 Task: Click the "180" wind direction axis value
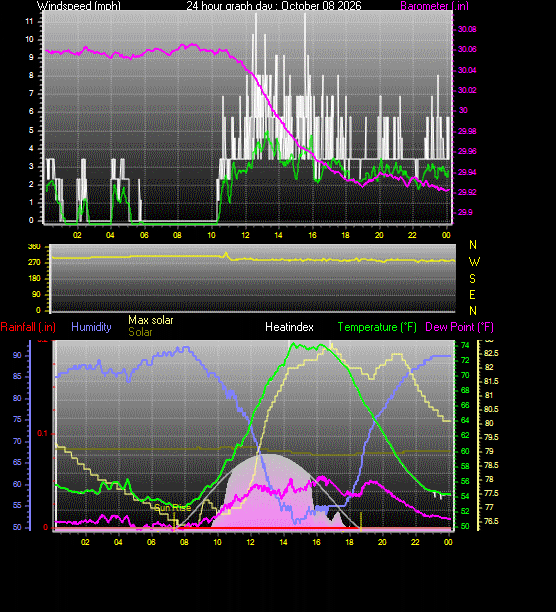tap(34, 278)
